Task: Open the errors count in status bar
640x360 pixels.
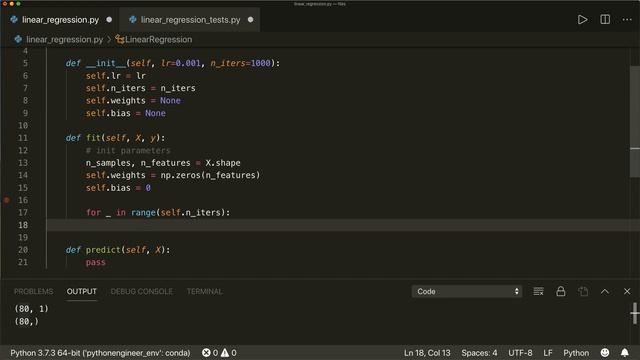Action: pyautogui.click(x=210, y=353)
